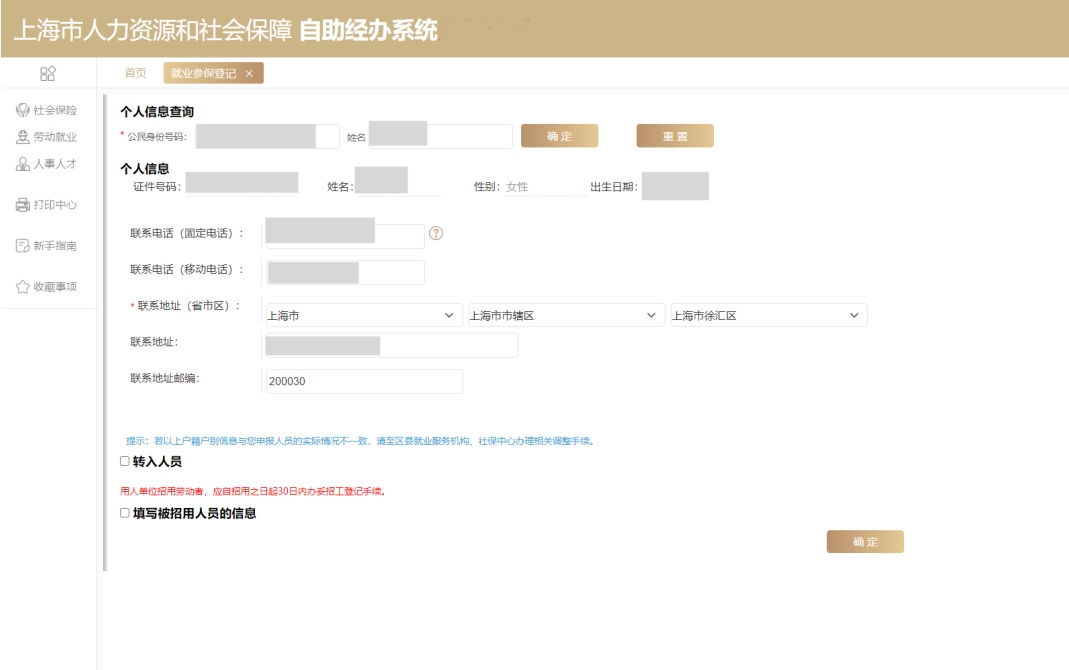Check the 转入人员 checkbox
1069x670 pixels.
pyautogui.click(x=125, y=462)
